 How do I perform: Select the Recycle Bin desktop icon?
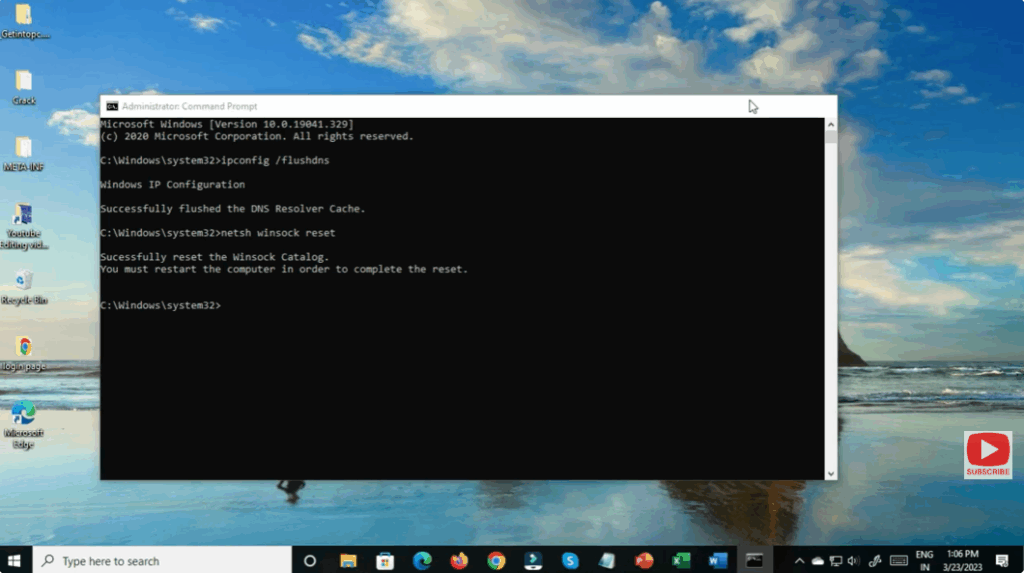[24, 287]
